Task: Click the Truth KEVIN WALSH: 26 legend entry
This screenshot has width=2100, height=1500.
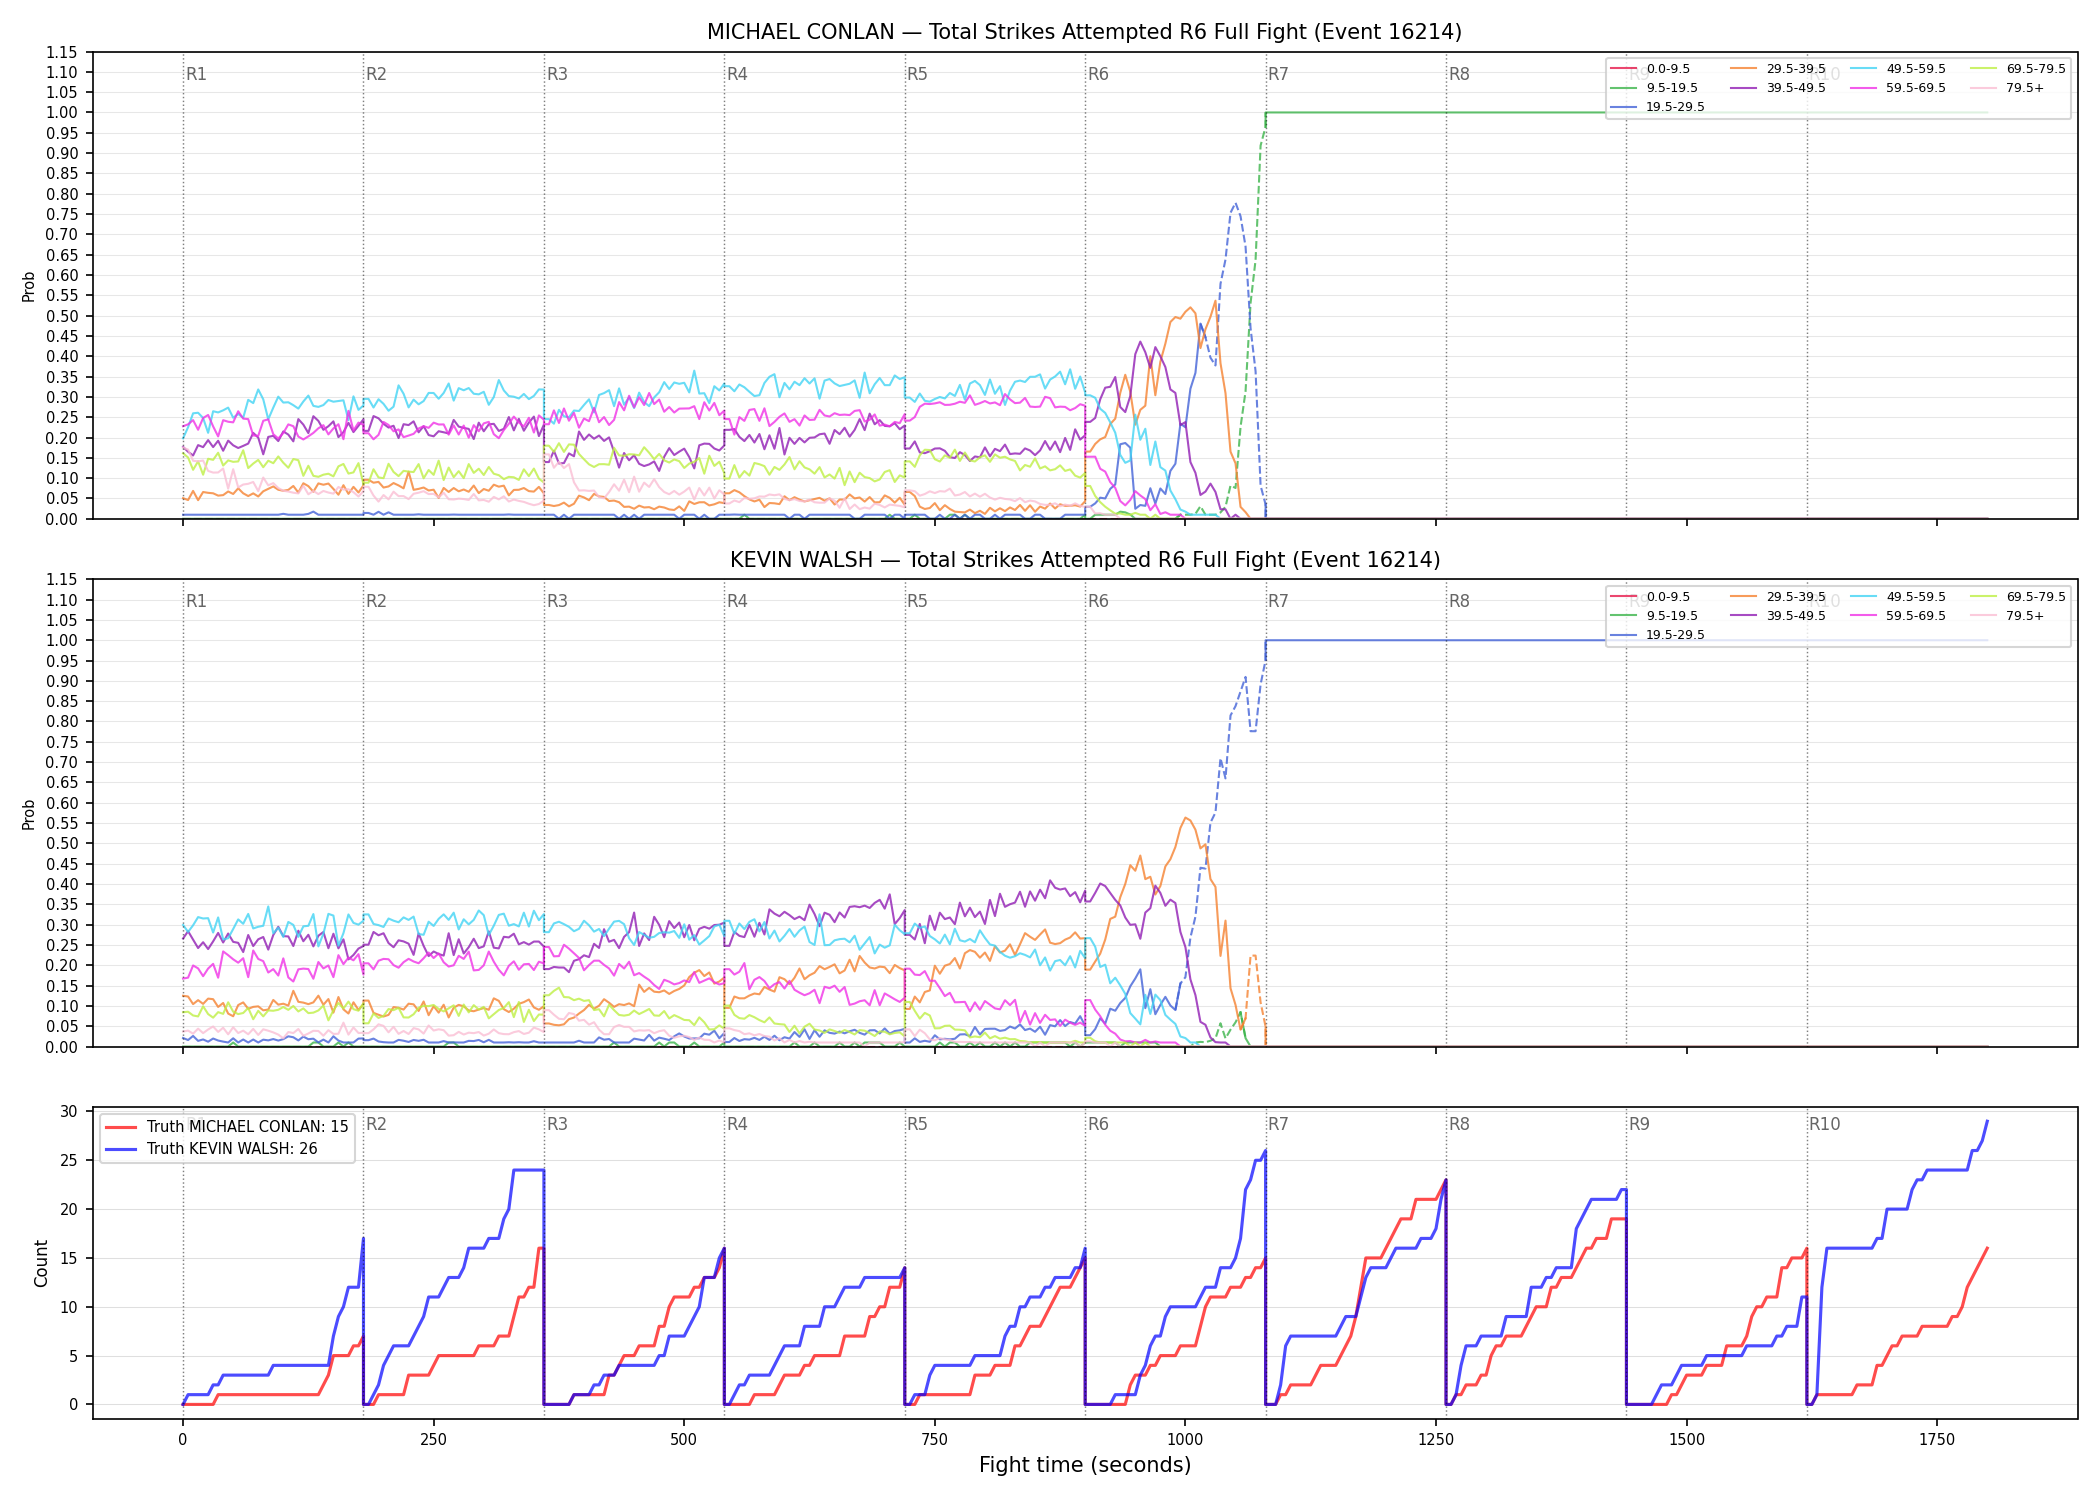Action: coord(211,1149)
